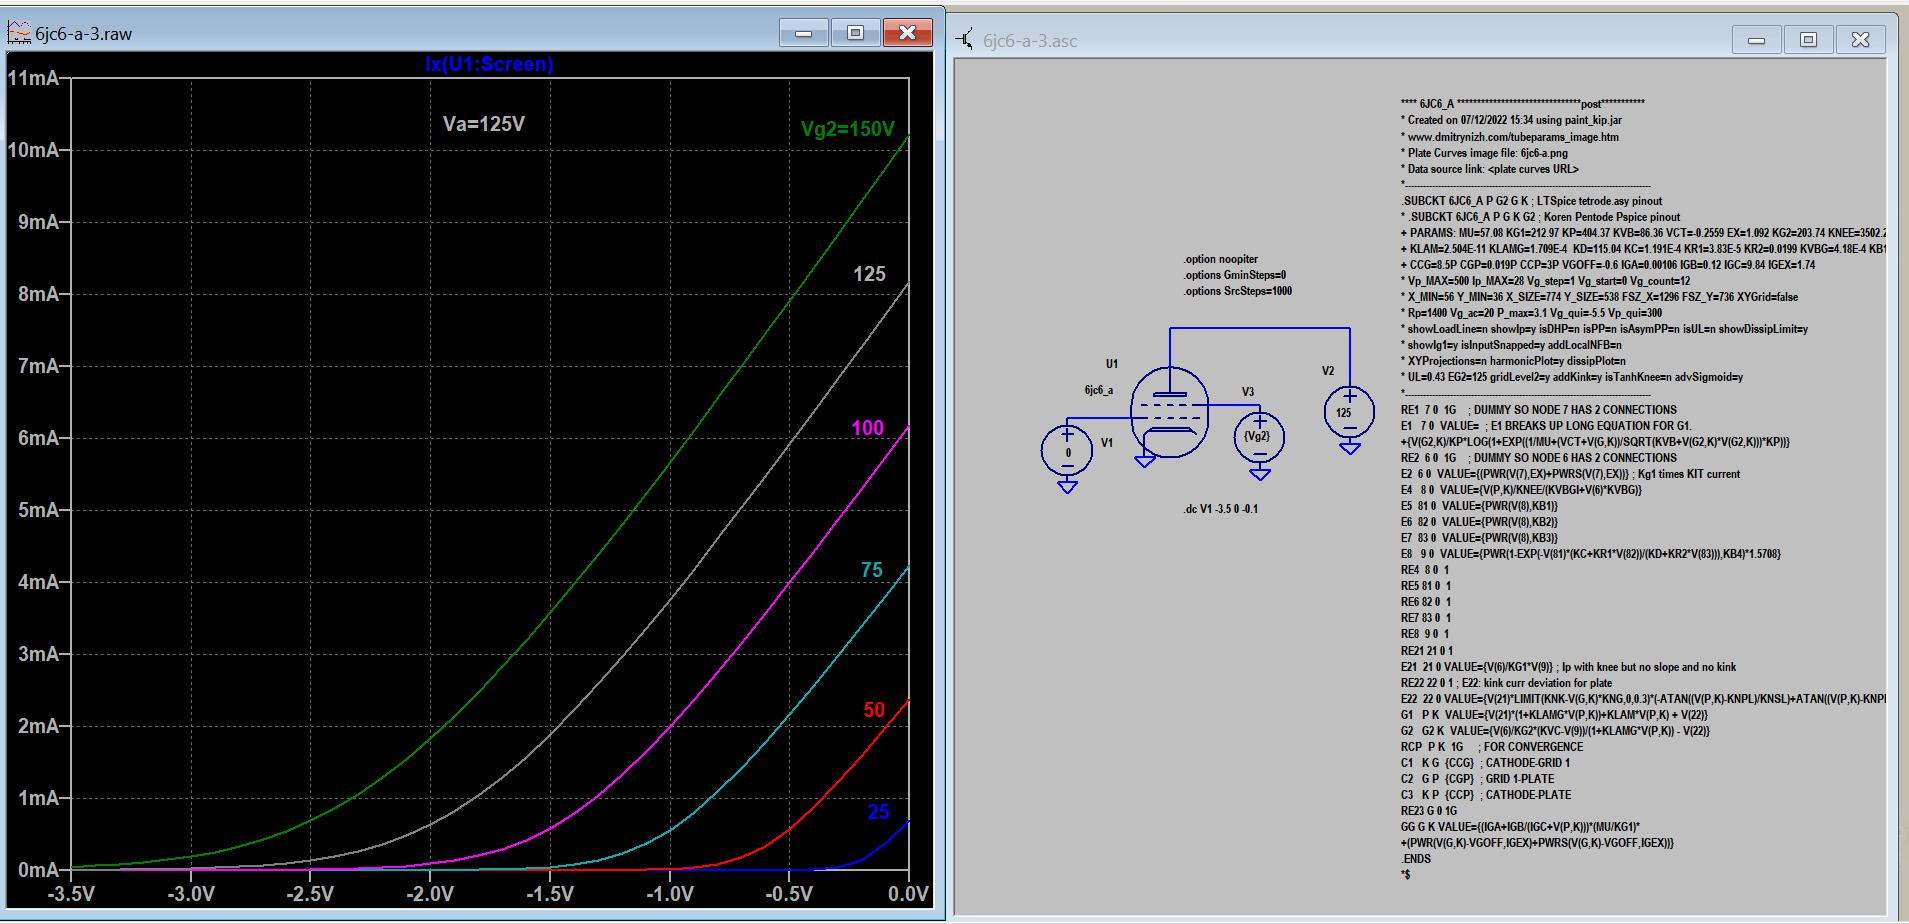This screenshot has height=924, width=1909.
Task: Maximize the 6jc6-a-3.asc schematic window
Action: (1808, 40)
